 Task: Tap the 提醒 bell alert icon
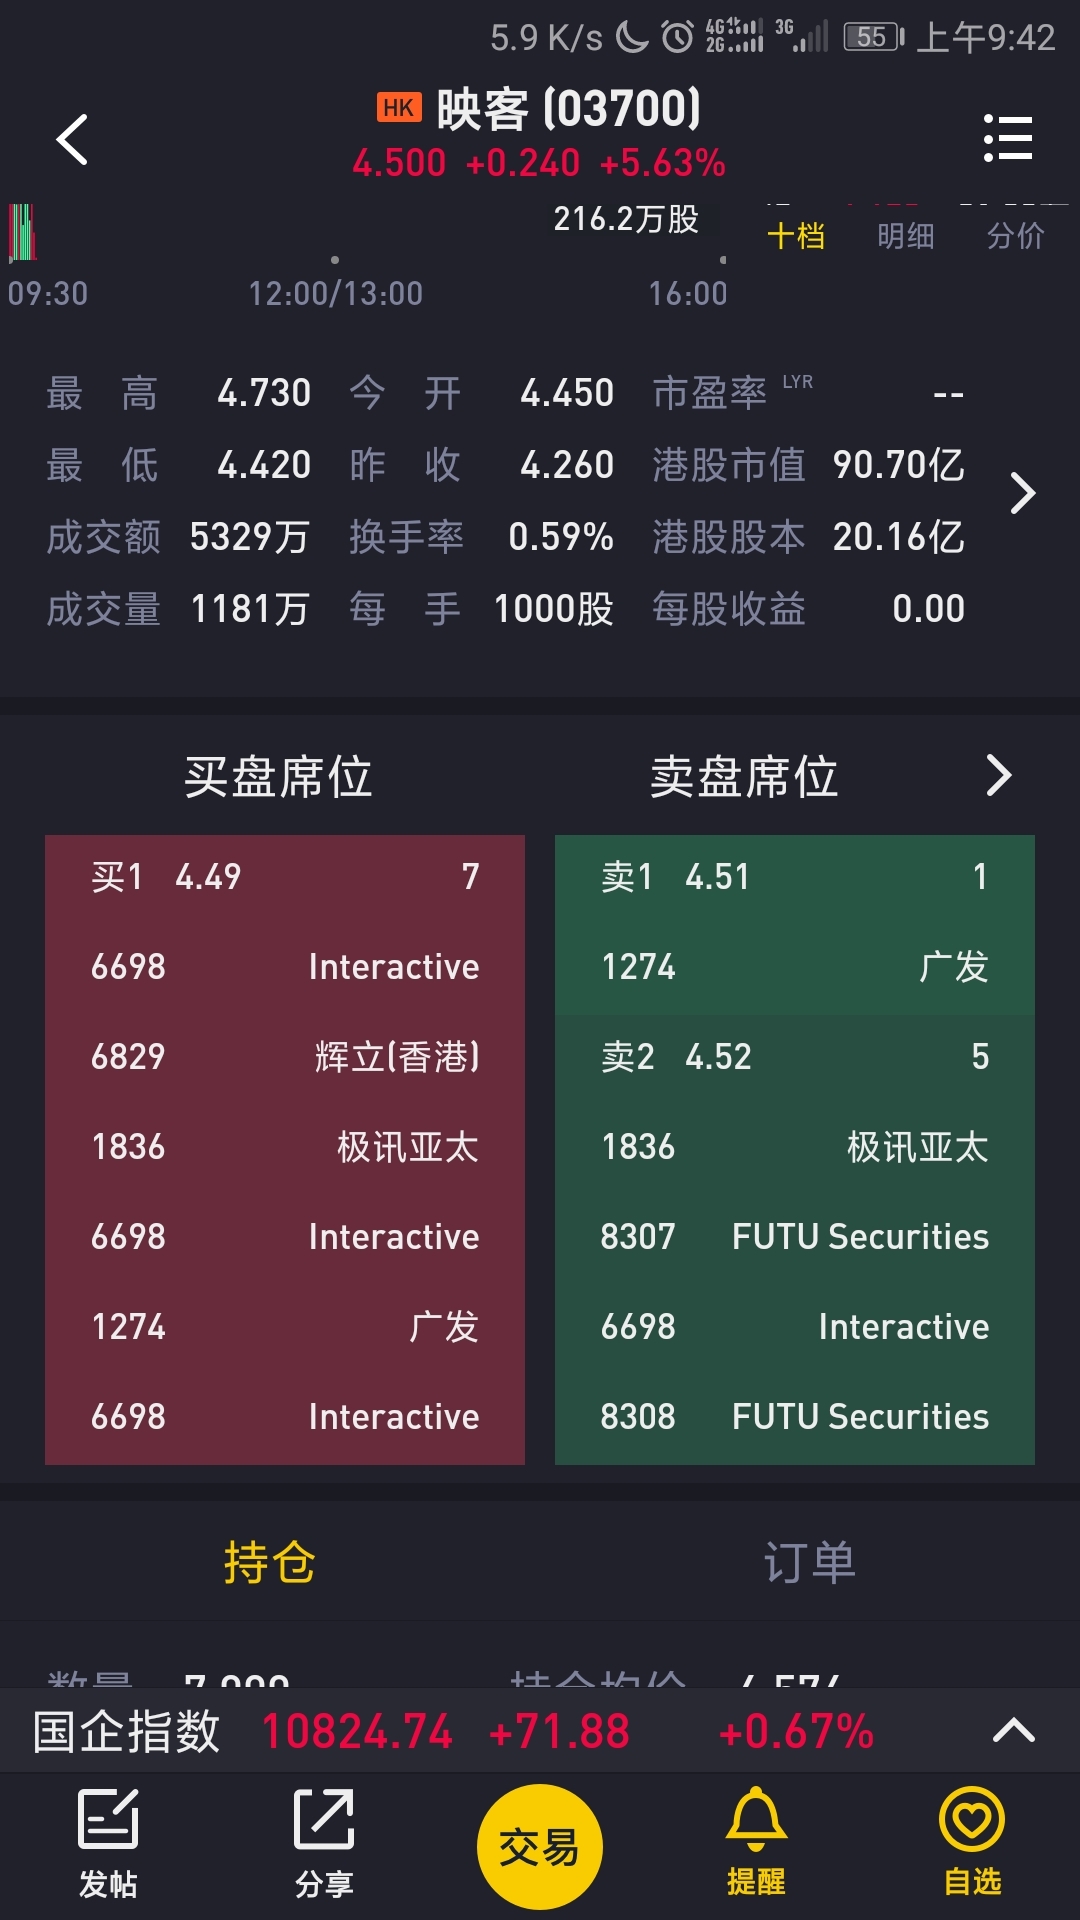[756, 1840]
